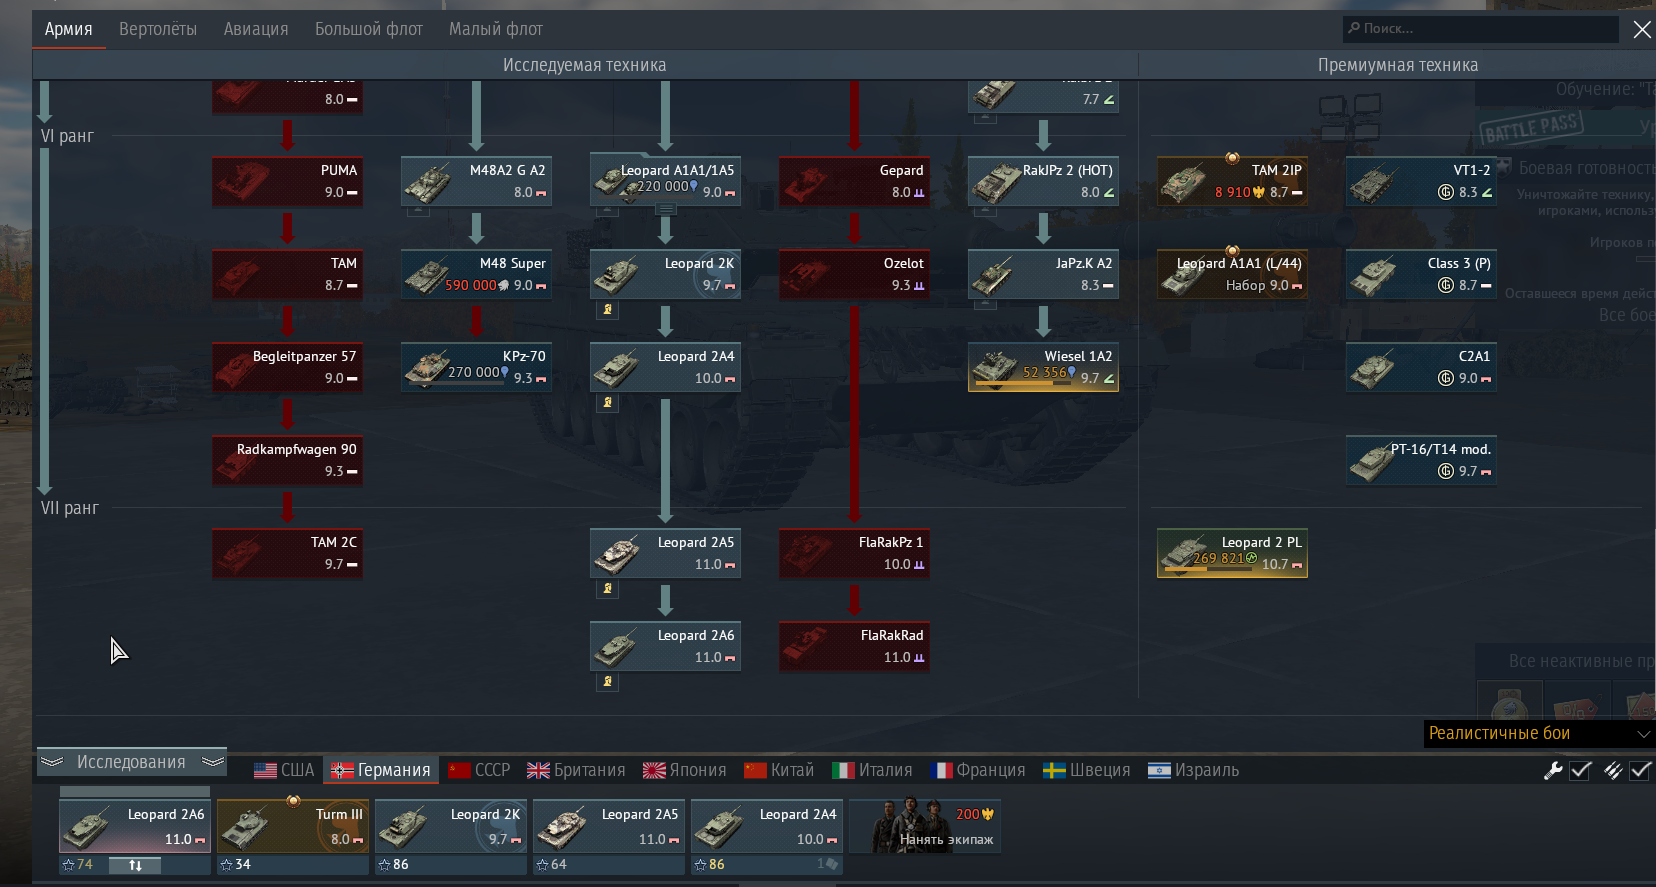
Task: Select the Япония nation tab
Action: 685,770
